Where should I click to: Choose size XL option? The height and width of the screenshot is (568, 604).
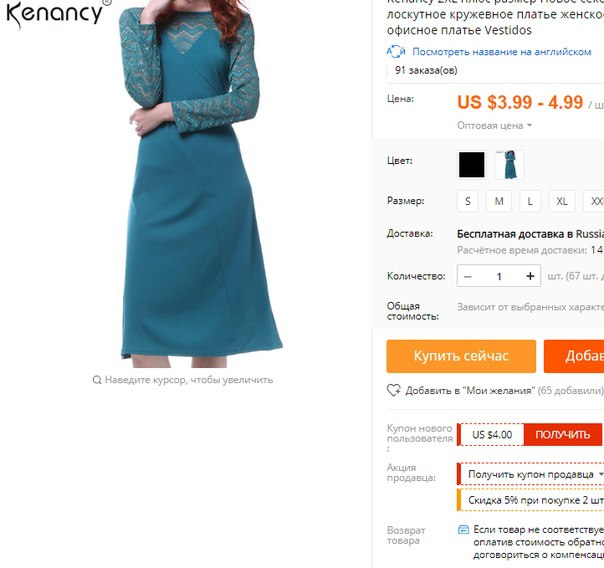[562, 201]
